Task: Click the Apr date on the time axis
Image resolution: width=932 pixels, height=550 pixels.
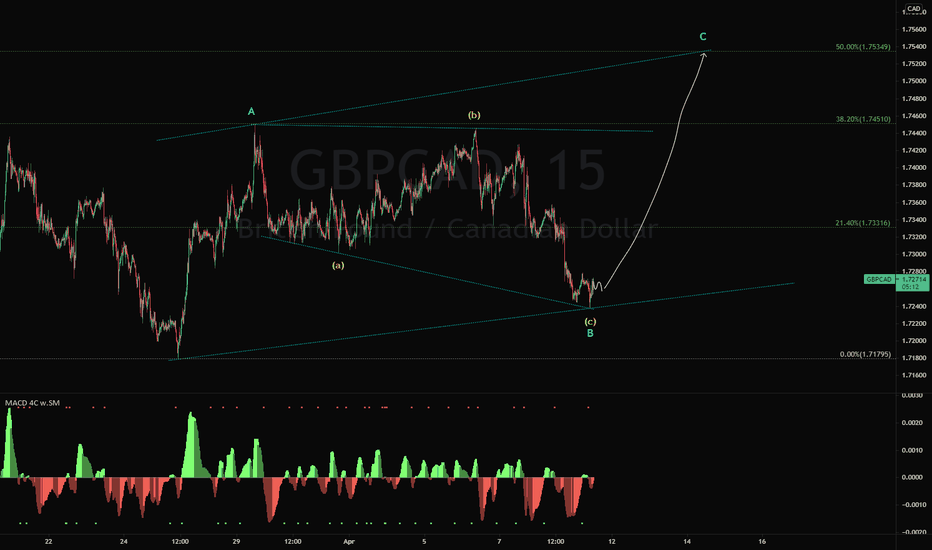Action: click(349, 542)
